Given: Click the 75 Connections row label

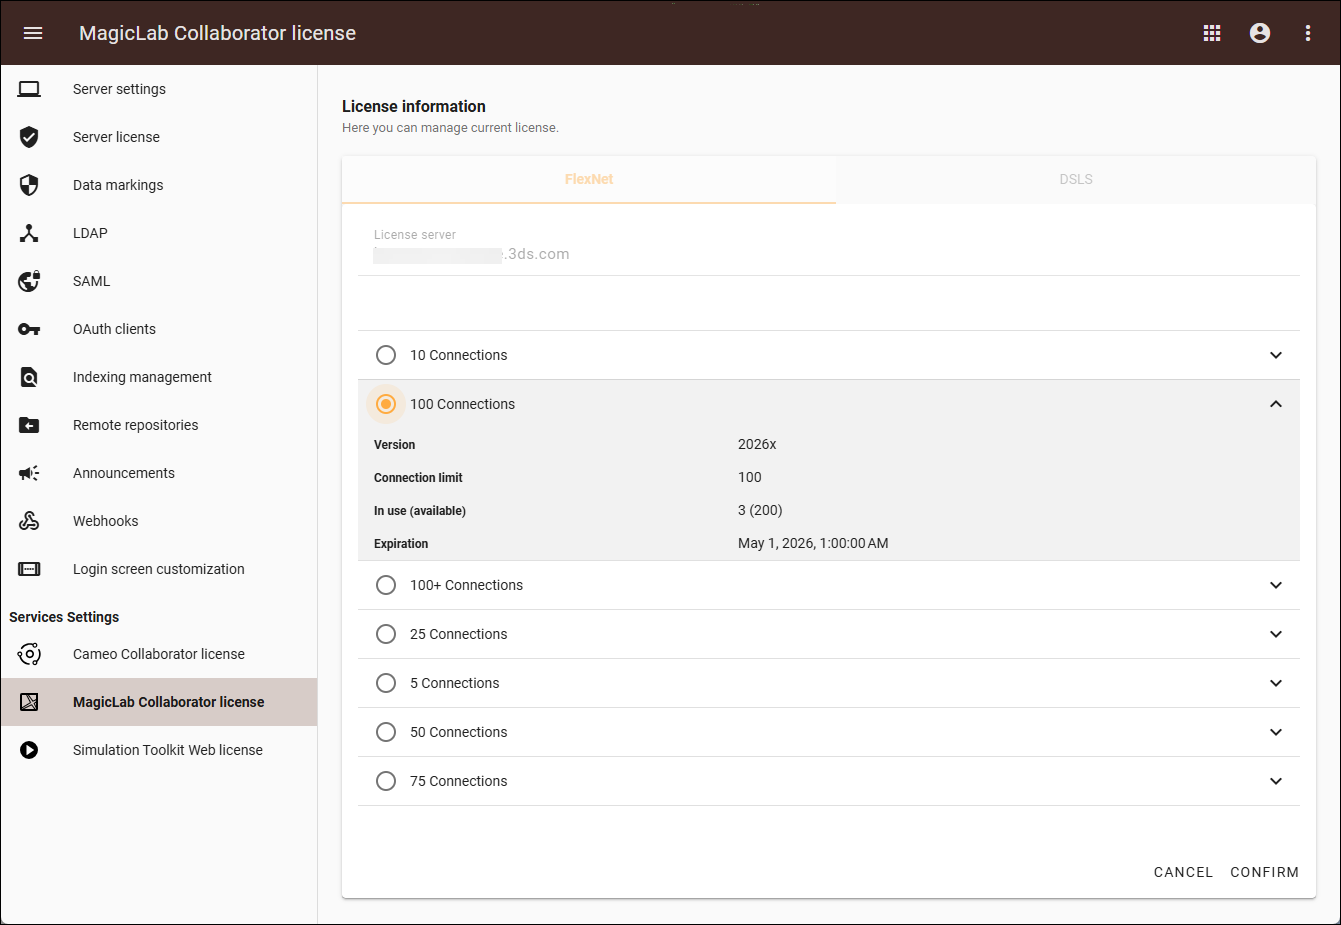Looking at the screenshot, I should click(458, 781).
